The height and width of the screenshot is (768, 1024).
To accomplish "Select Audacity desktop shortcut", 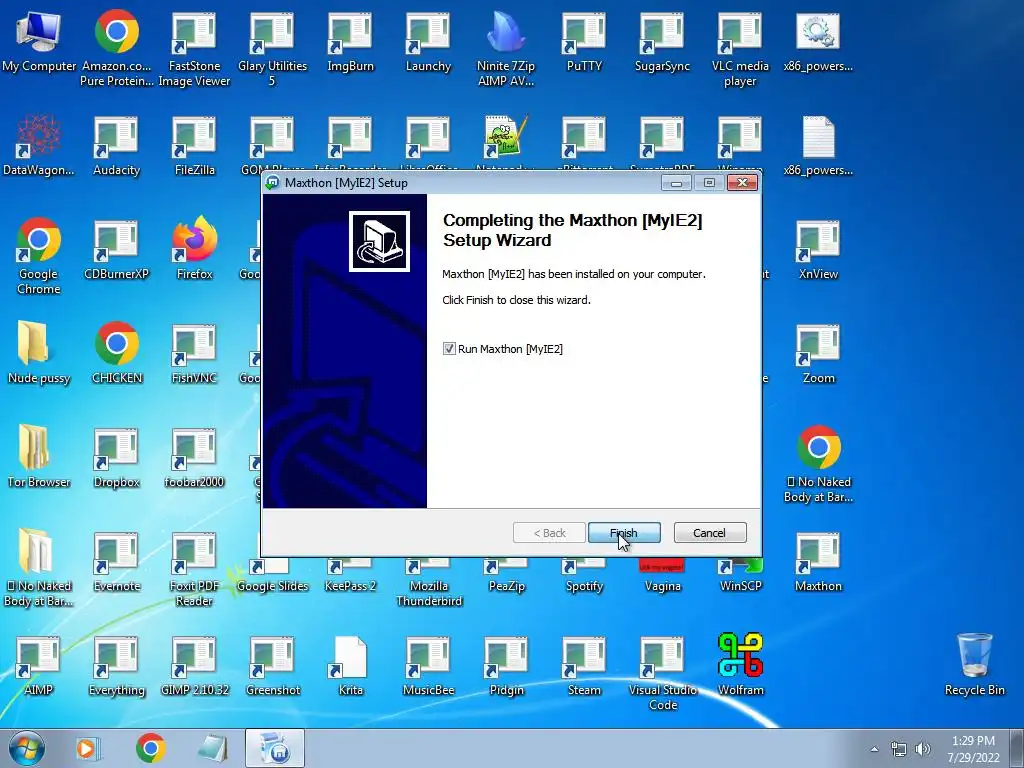I will [x=116, y=146].
